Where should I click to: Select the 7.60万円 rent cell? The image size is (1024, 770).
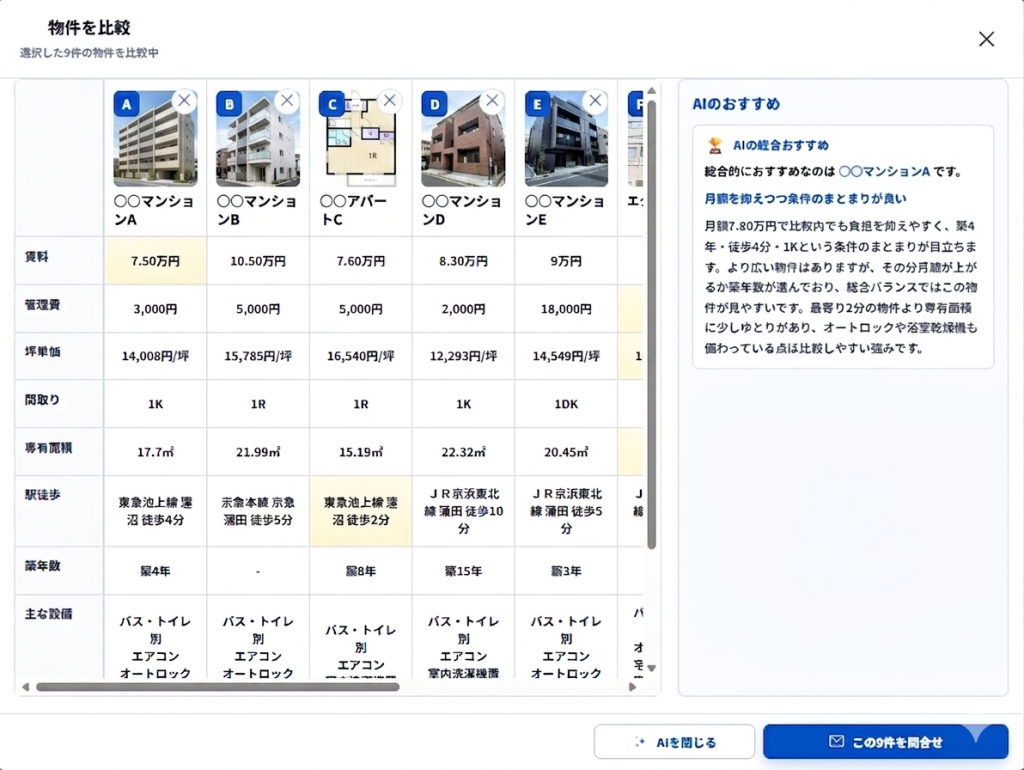[x=360, y=261]
